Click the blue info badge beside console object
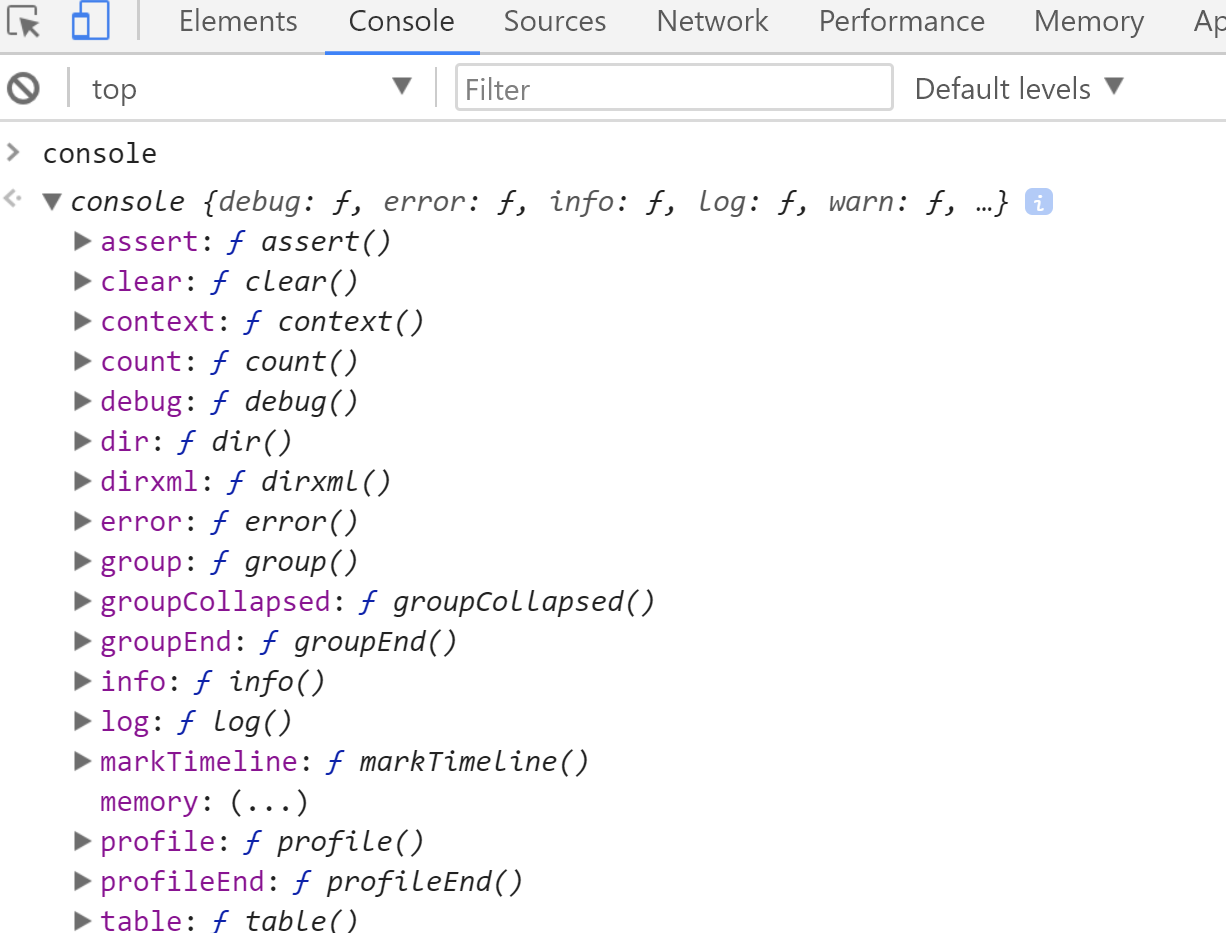The width and height of the screenshot is (1226, 933). (1039, 202)
